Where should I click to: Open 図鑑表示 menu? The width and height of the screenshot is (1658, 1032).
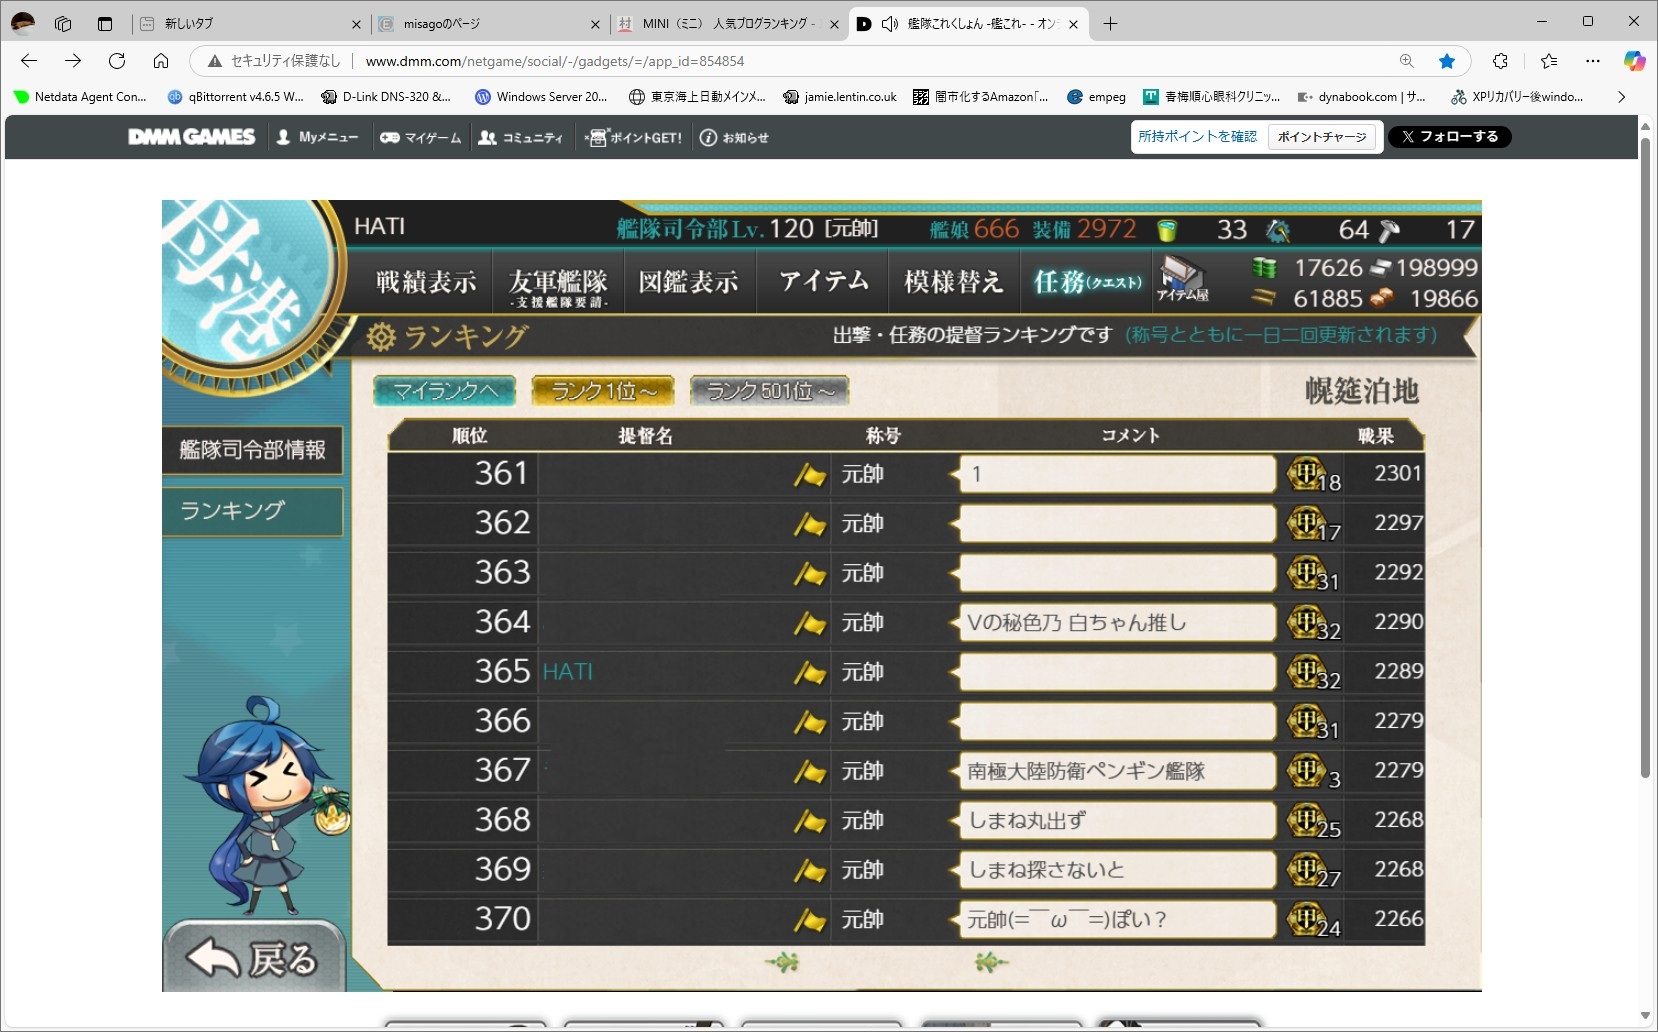pyautogui.click(x=689, y=282)
